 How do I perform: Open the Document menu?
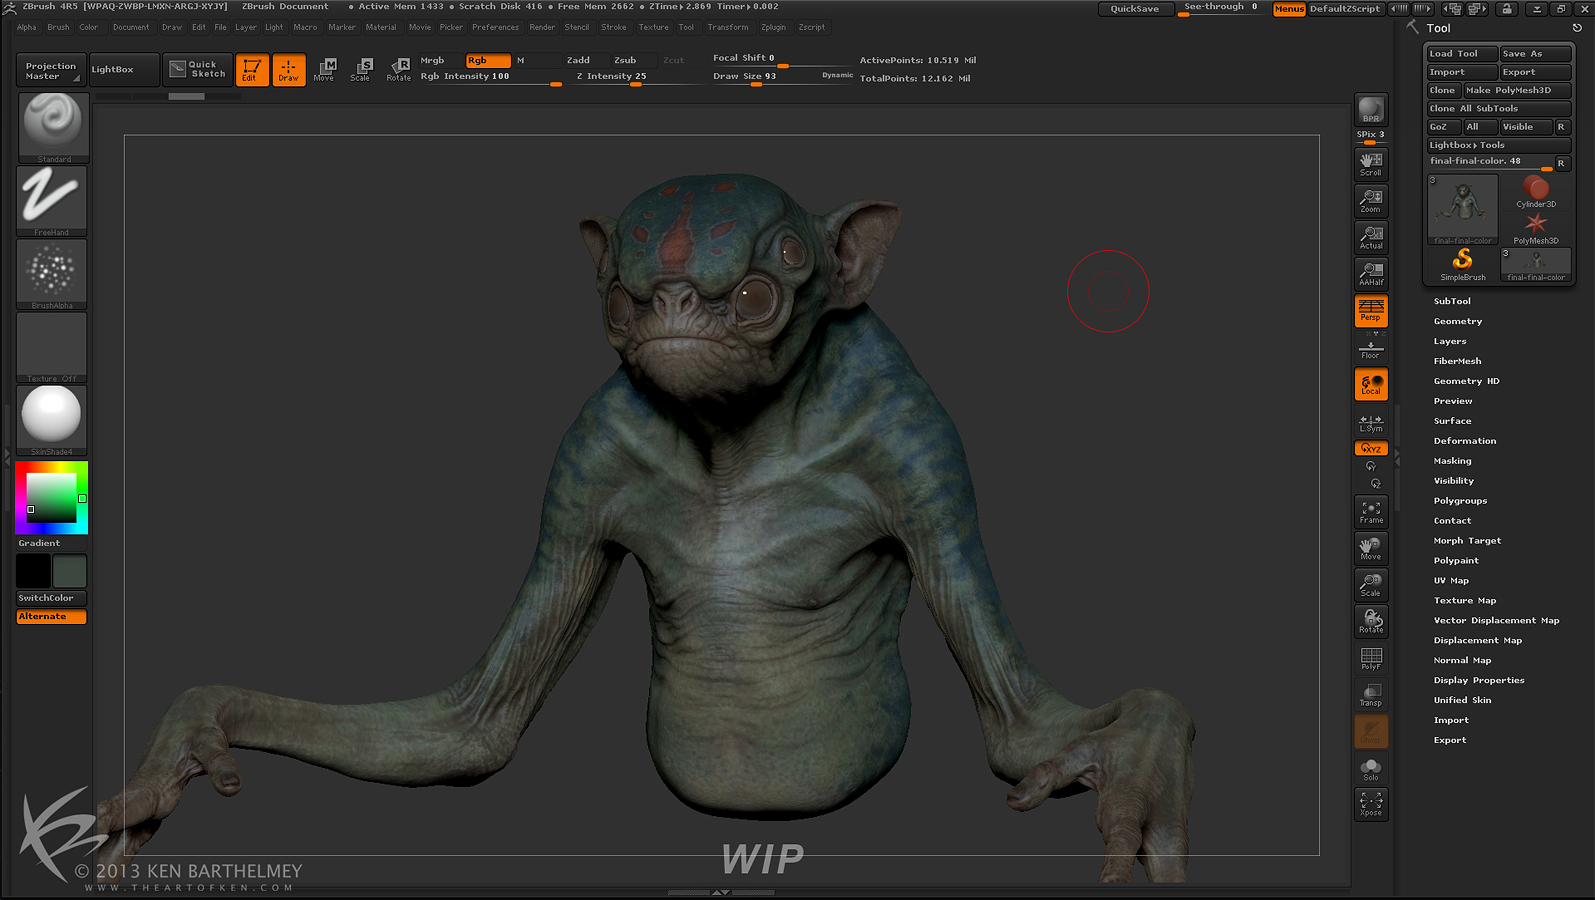131,27
